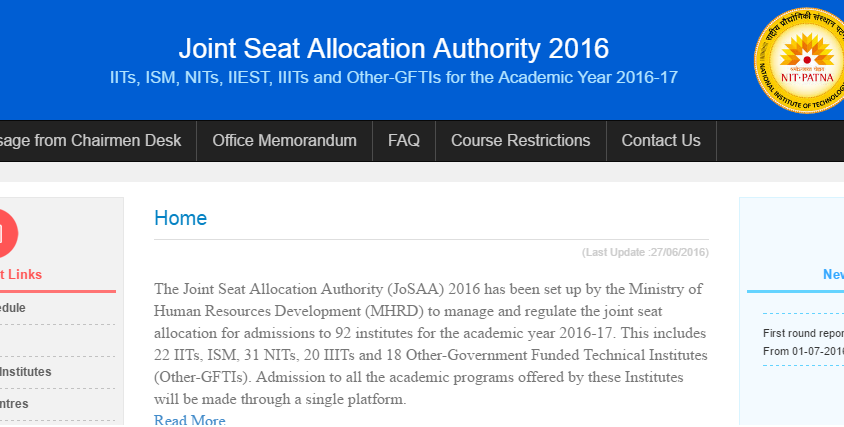
Task: Click the JoSAA introduction paragraph
Action: 430,344
